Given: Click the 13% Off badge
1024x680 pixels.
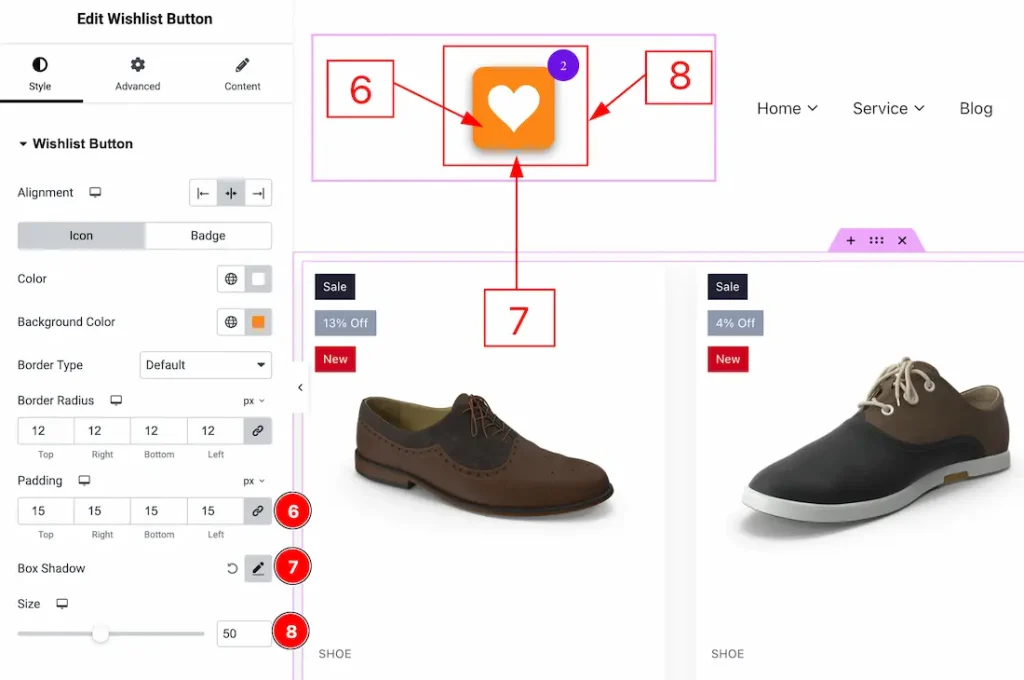Looking at the screenshot, I should pyautogui.click(x=345, y=323).
